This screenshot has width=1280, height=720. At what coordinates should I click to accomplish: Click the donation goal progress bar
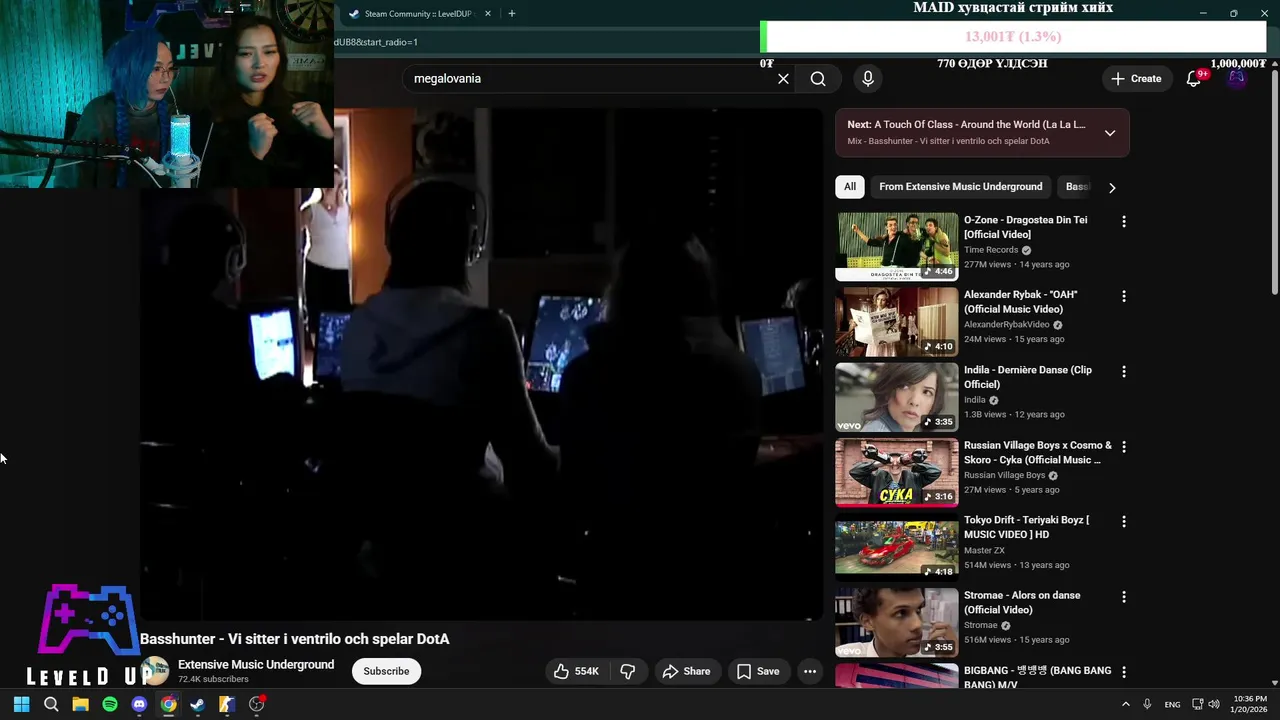[x=1013, y=37]
